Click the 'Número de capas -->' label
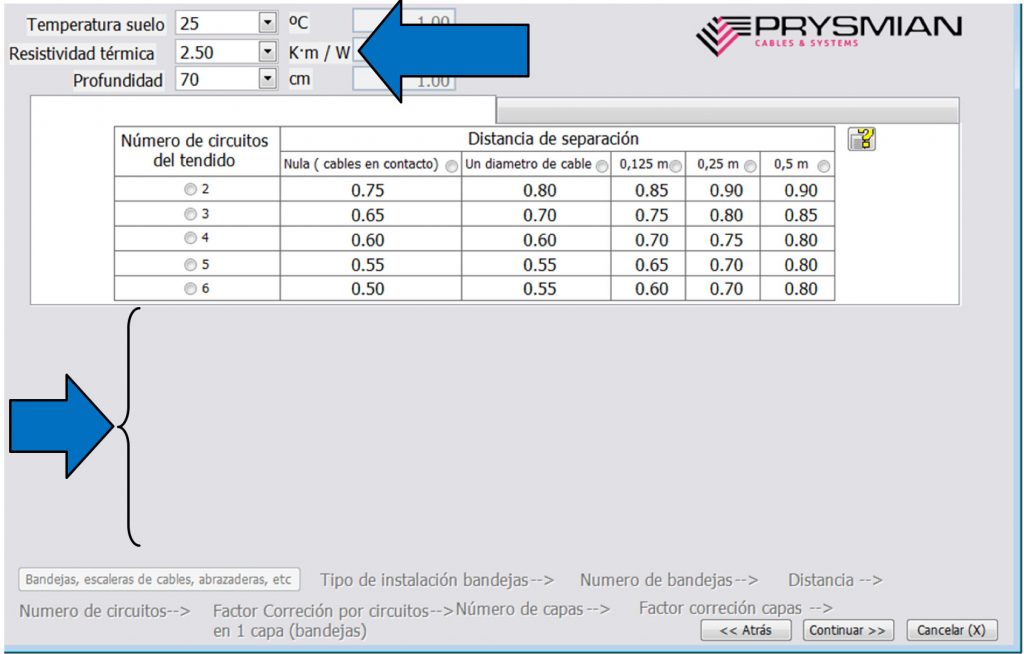Image resolution: width=1024 pixels, height=654 pixels. pyautogui.click(x=532, y=609)
